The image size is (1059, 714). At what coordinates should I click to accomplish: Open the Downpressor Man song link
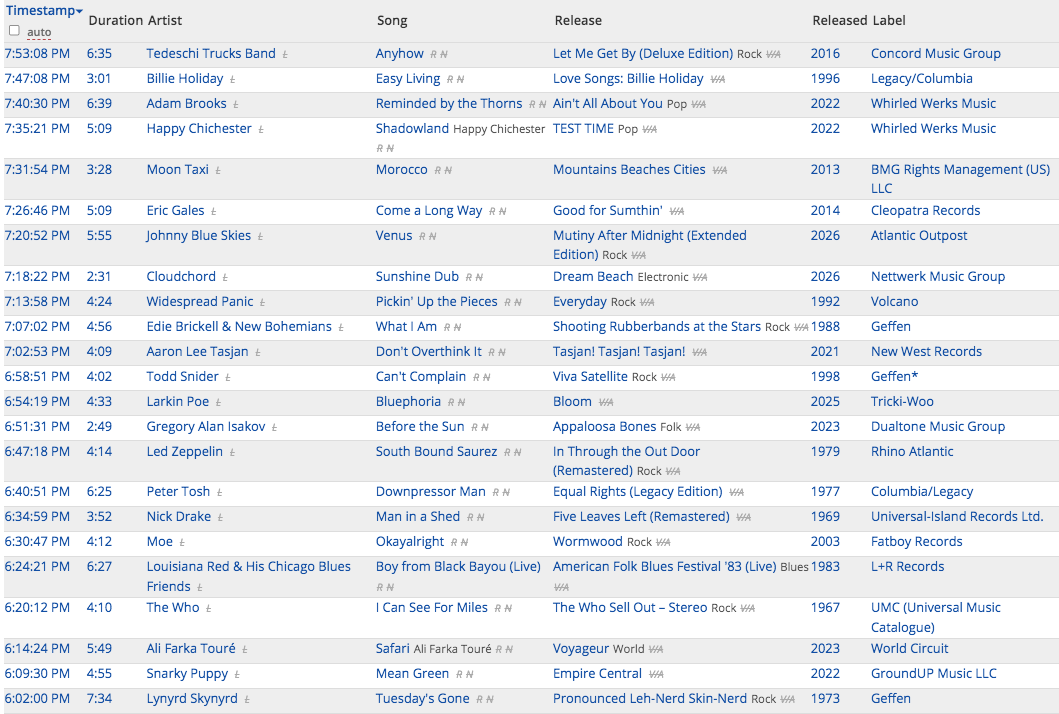point(431,491)
